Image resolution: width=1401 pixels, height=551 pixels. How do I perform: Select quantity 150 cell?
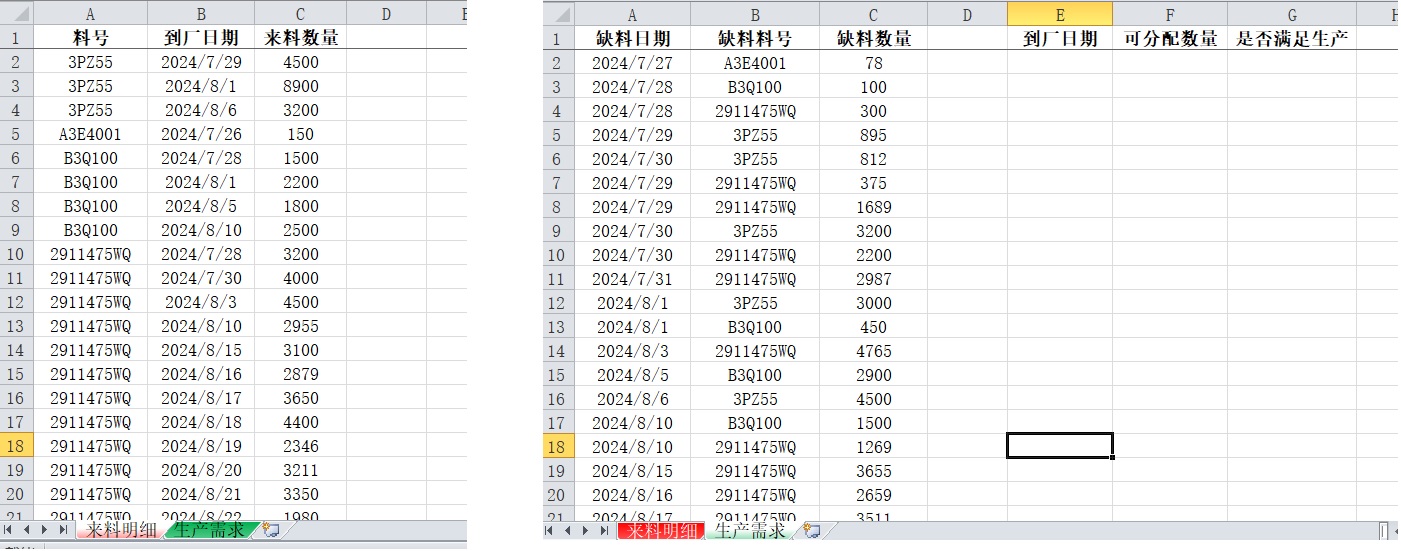301,133
